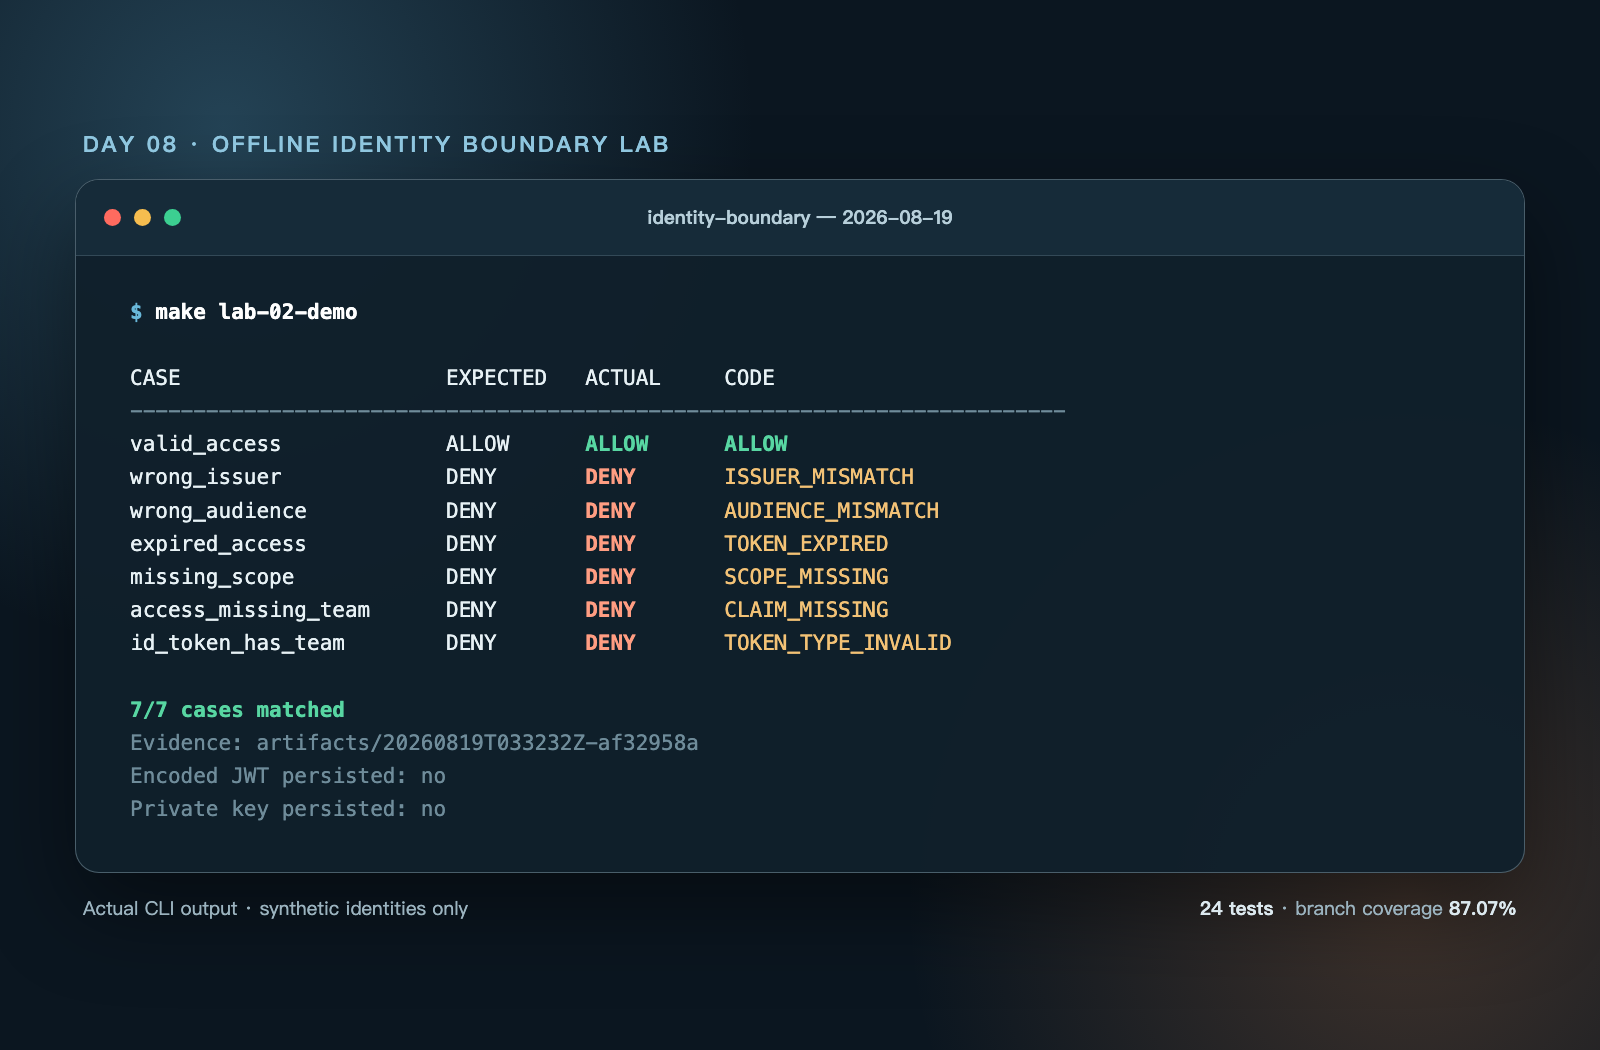Viewport: 1600px width, 1050px height.
Task: Click the Encoded JWT persisted: no line
Action: click(288, 776)
